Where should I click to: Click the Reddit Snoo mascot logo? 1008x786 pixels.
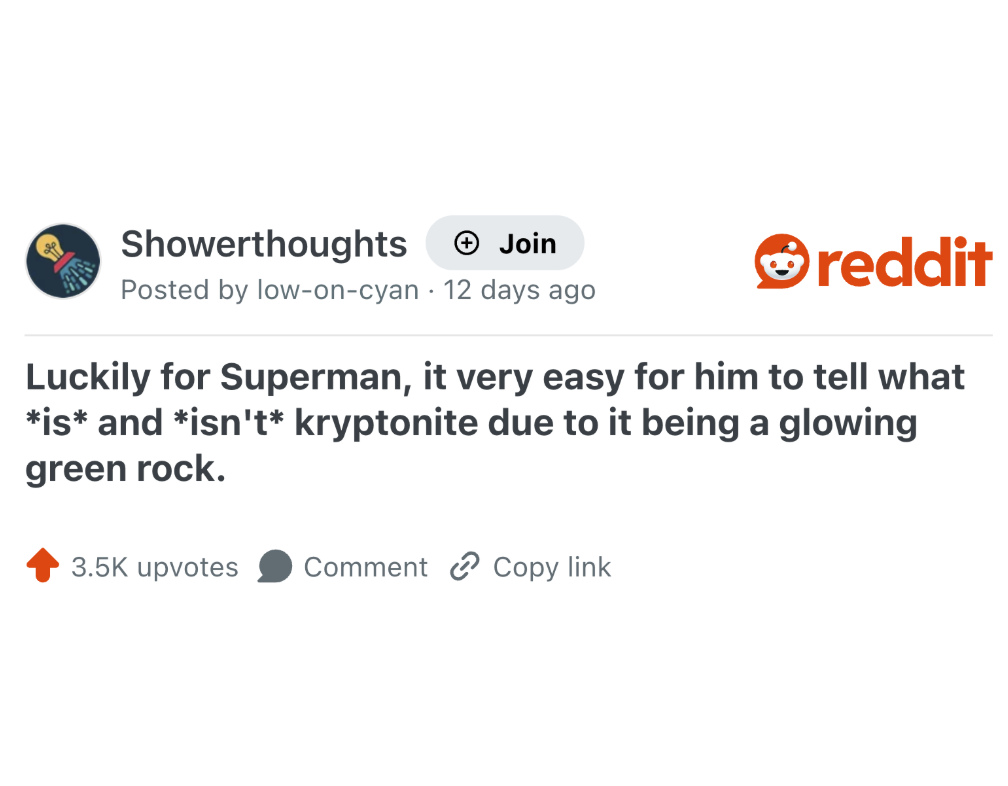click(x=781, y=262)
